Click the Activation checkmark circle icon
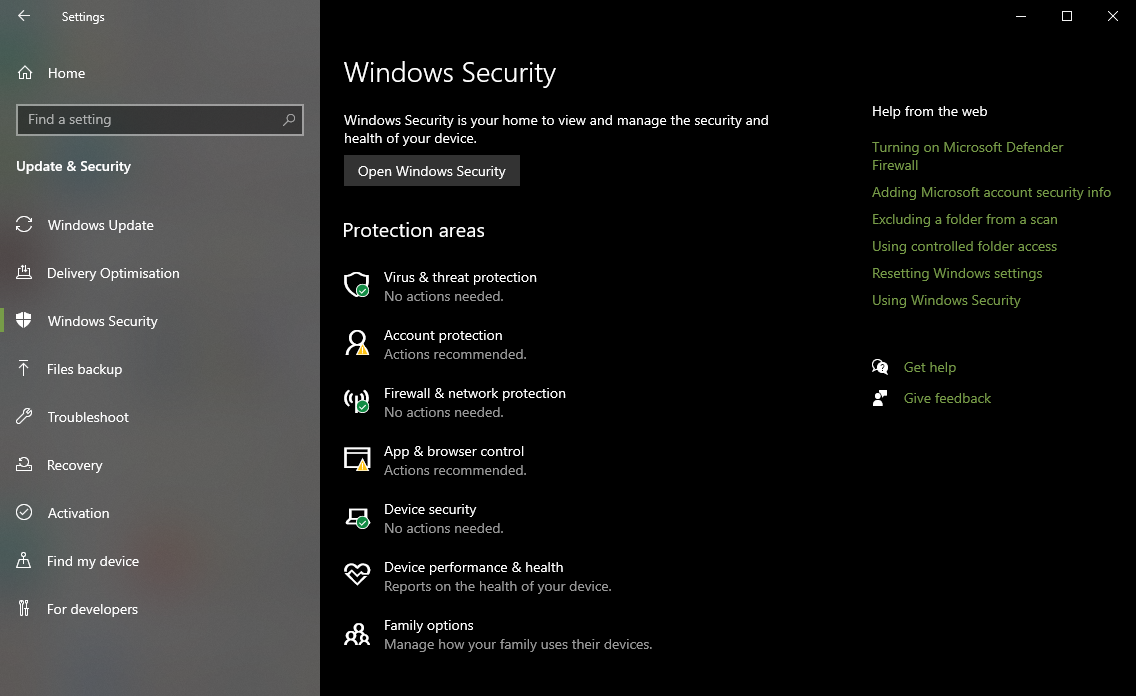Viewport: 1136px width, 696px height. coord(24,512)
